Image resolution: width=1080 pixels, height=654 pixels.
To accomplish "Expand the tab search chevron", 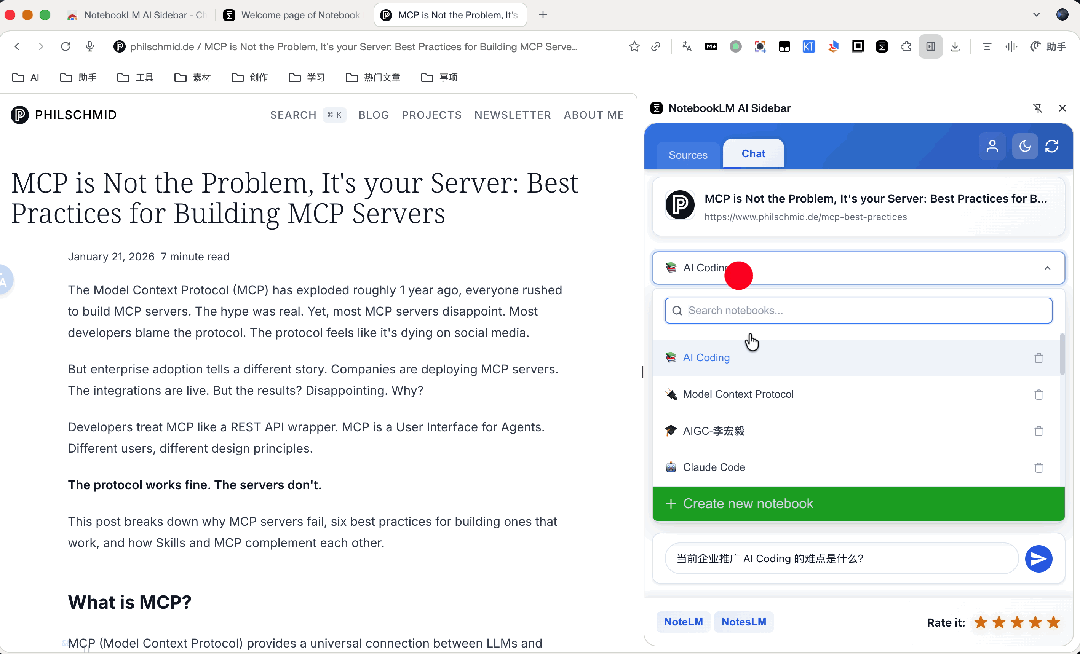I will pos(1037,14).
